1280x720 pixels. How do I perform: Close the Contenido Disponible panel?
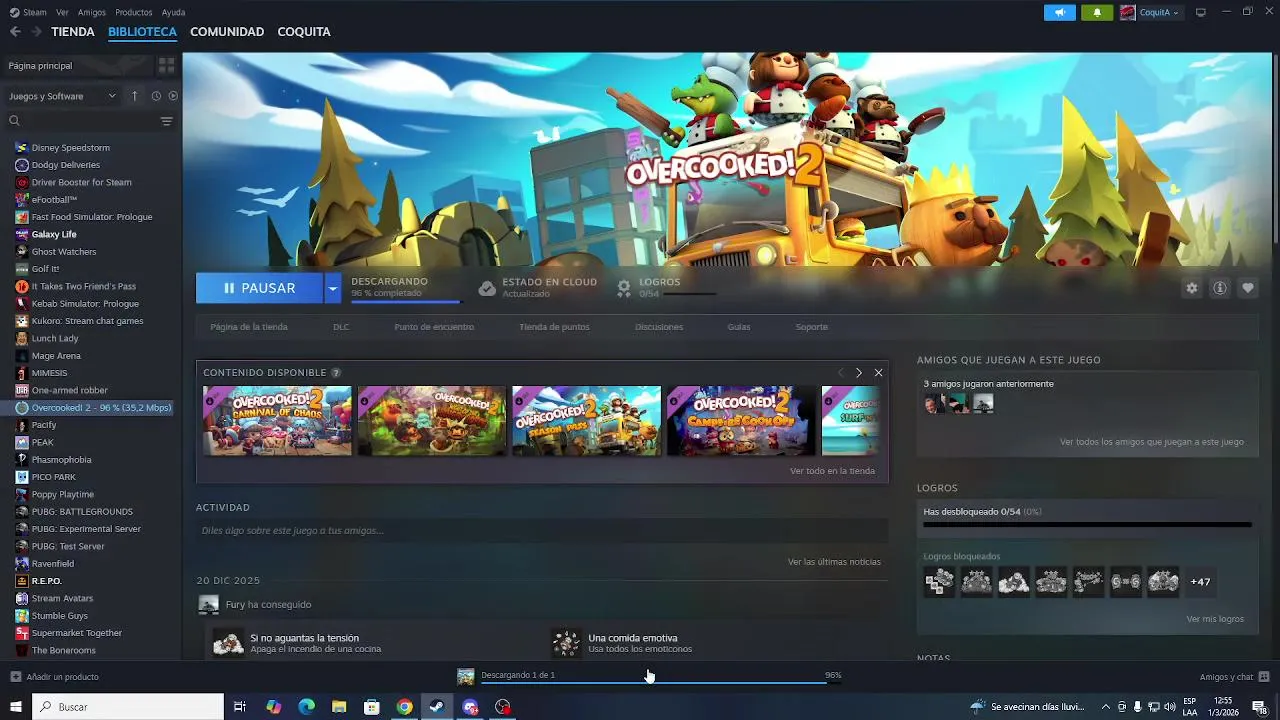878,372
